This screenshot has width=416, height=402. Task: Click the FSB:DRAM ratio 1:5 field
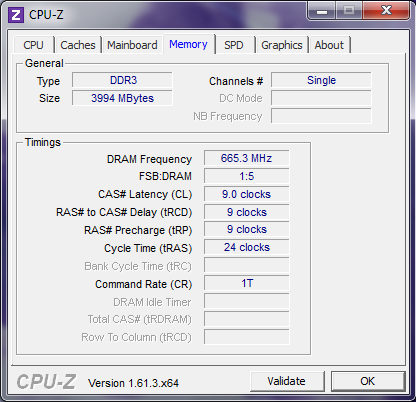(x=247, y=176)
